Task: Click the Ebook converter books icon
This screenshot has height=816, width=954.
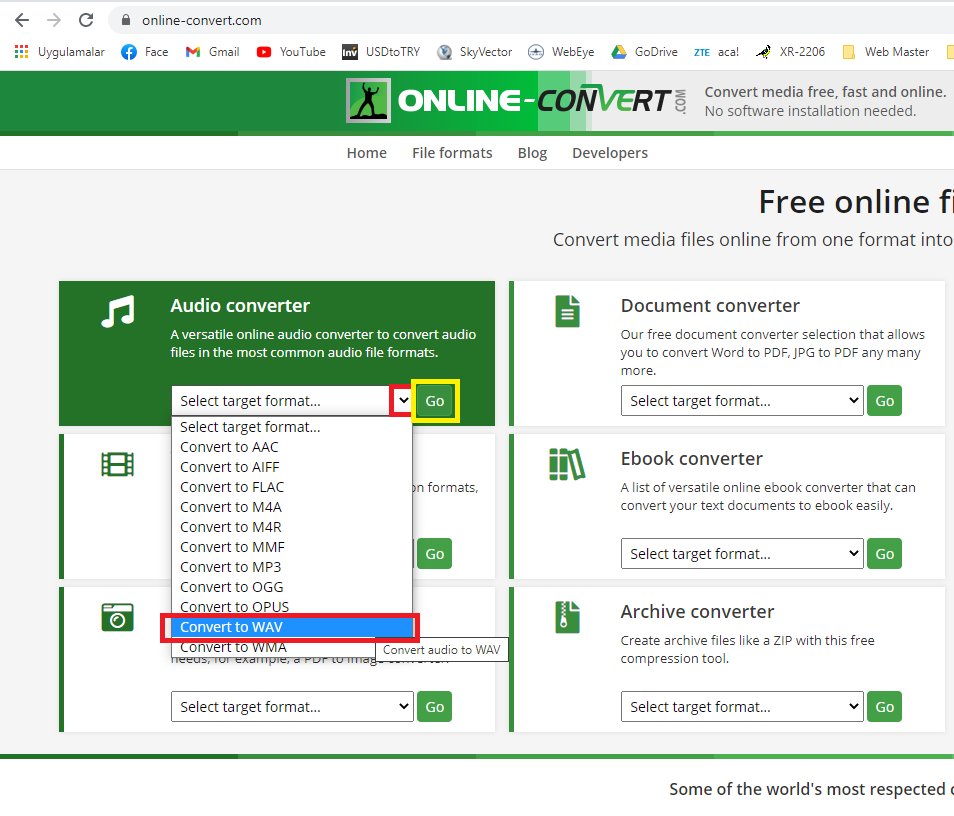Action: click(x=567, y=464)
